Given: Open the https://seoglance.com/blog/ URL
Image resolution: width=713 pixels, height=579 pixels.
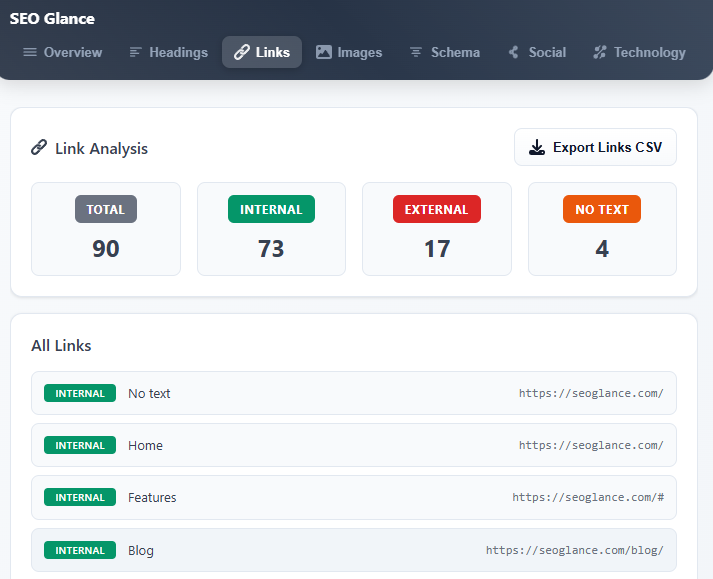Looking at the screenshot, I should (x=575, y=550).
